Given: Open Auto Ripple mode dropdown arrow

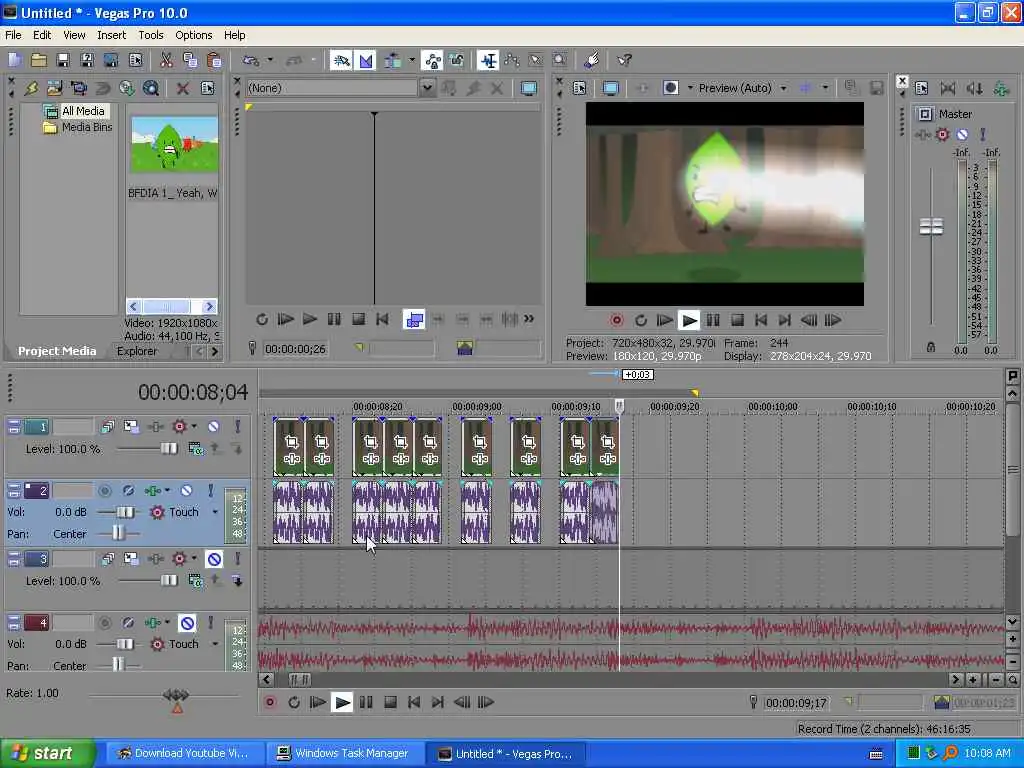Looking at the screenshot, I should tap(411, 60).
